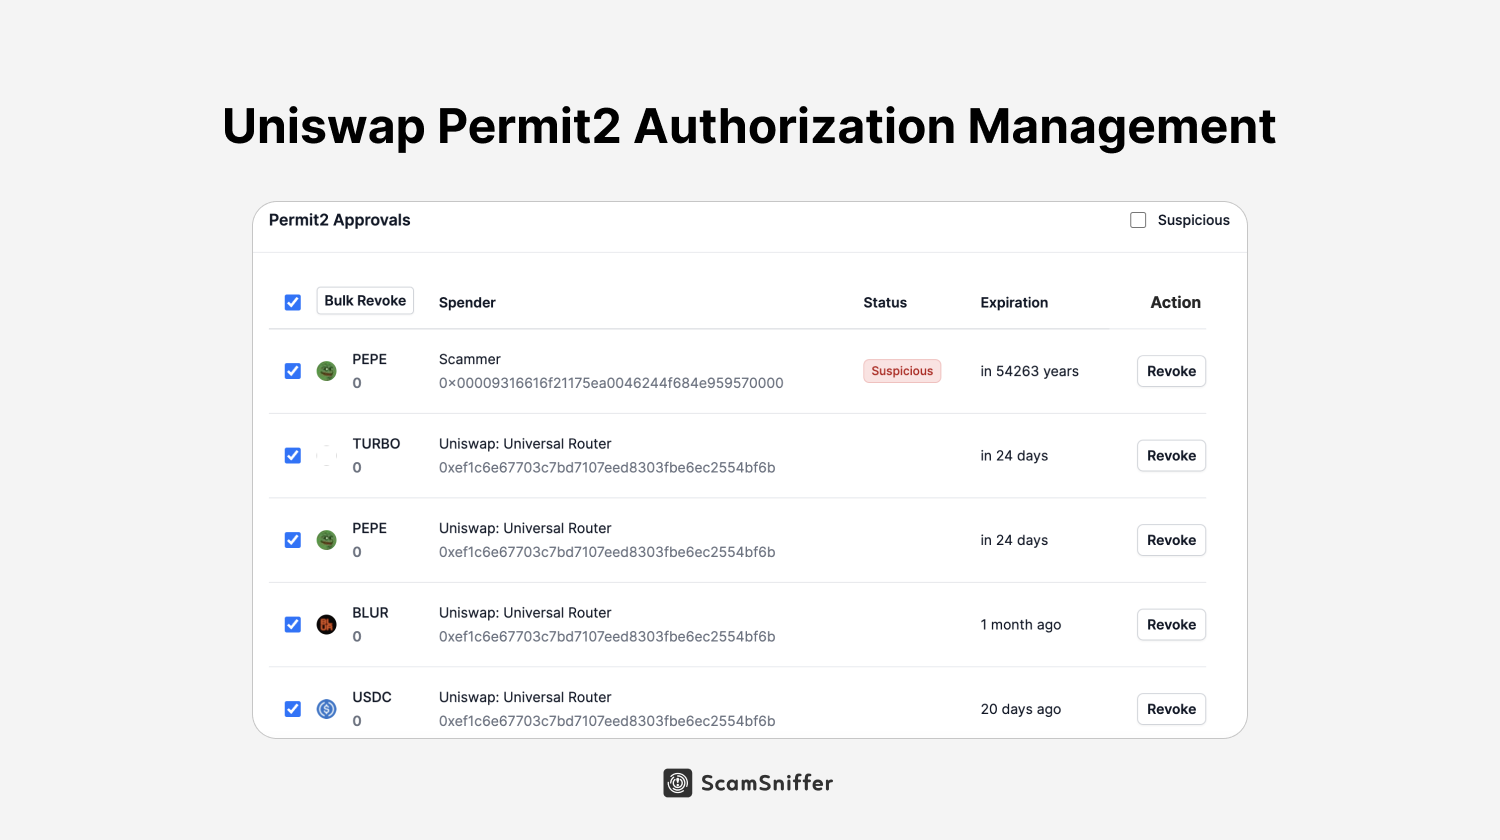Revoke the PEPE Universal Router approval
Viewport: 1500px width, 840px height.
tap(1171, 539)
